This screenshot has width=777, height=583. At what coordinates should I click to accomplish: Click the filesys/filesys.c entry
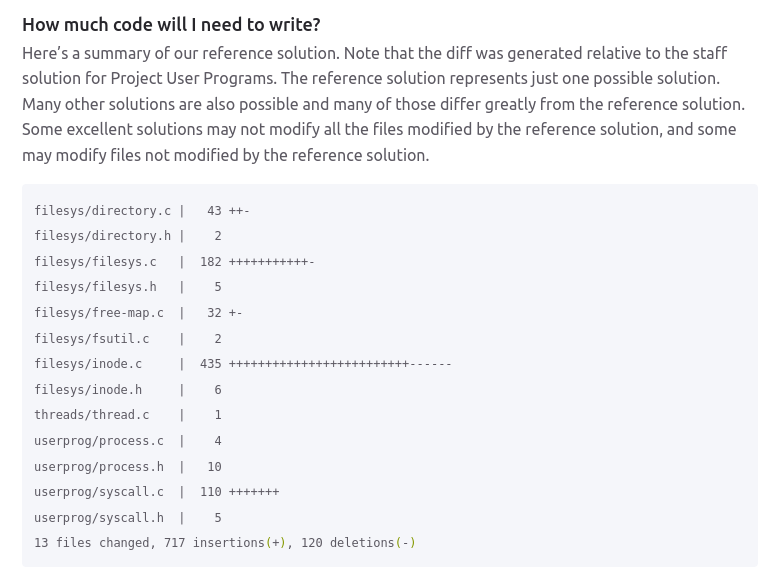pyautogui.click(x=95, y=262)
